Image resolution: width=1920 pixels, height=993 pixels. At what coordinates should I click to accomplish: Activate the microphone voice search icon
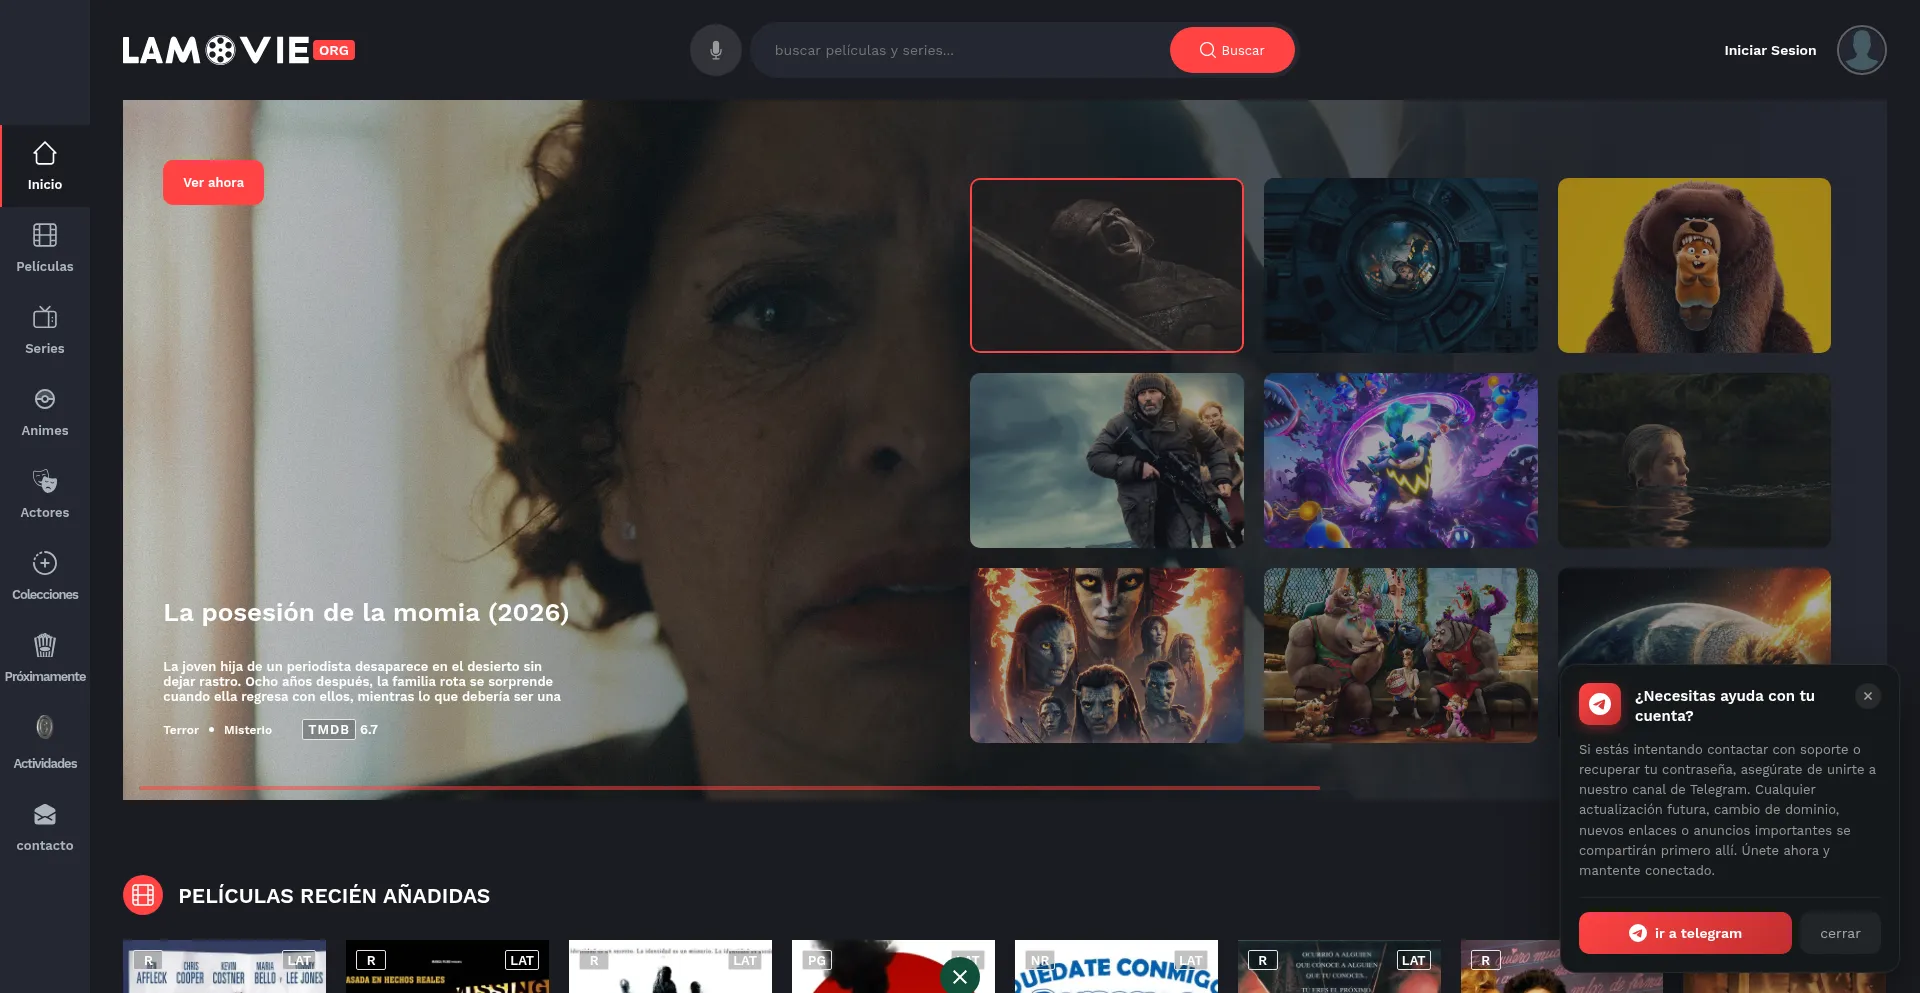(716, 50)
